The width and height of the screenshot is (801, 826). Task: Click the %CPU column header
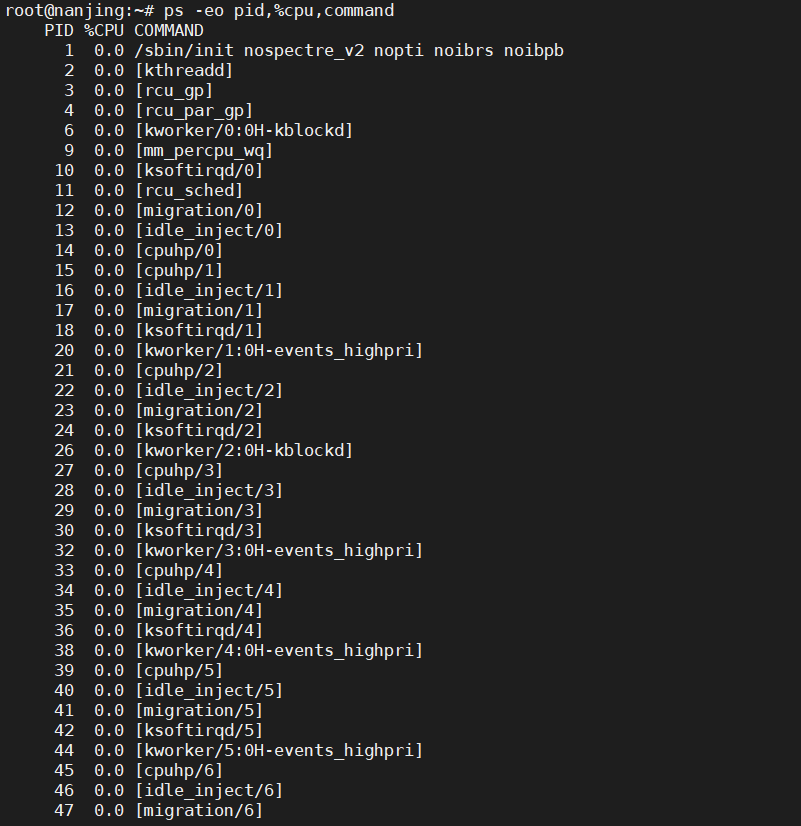104,31
